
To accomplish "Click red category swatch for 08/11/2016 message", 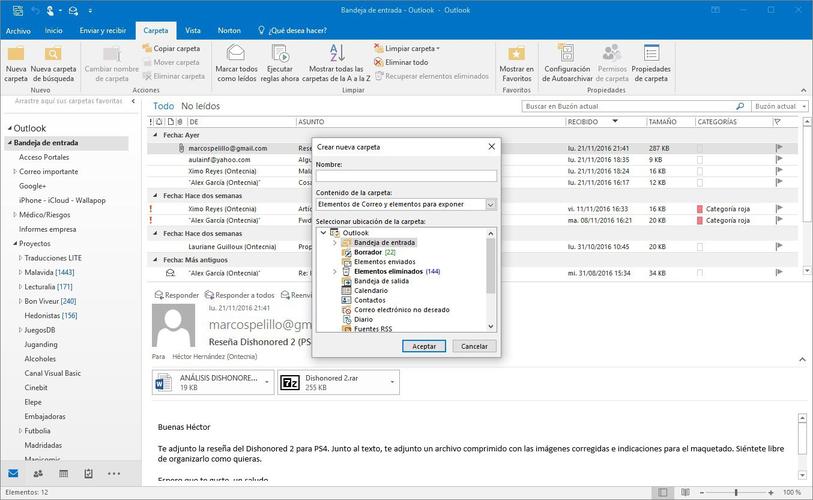I will tap(699, 220).
